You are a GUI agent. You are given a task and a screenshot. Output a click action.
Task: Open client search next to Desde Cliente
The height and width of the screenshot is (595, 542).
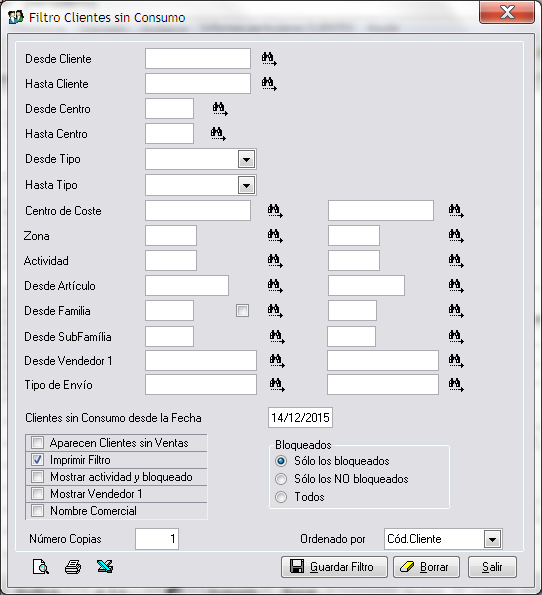click(x=269, y=59)
